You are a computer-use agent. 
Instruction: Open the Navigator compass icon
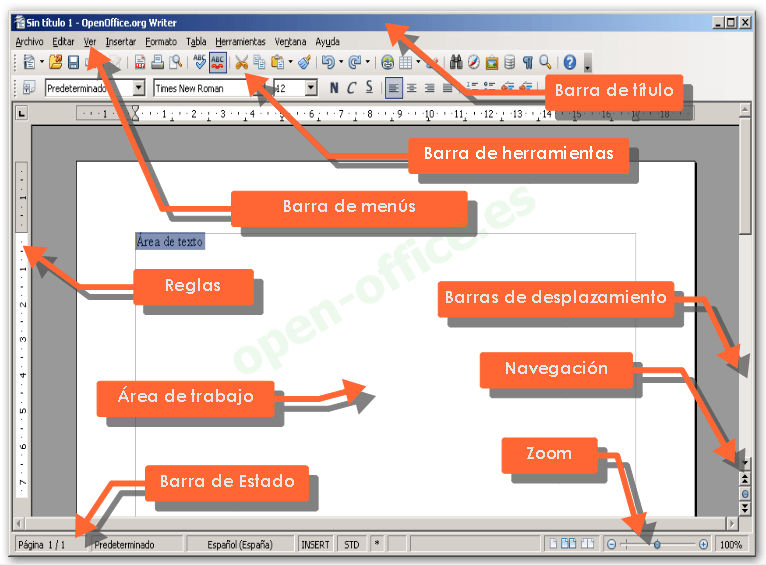point(474,62)
